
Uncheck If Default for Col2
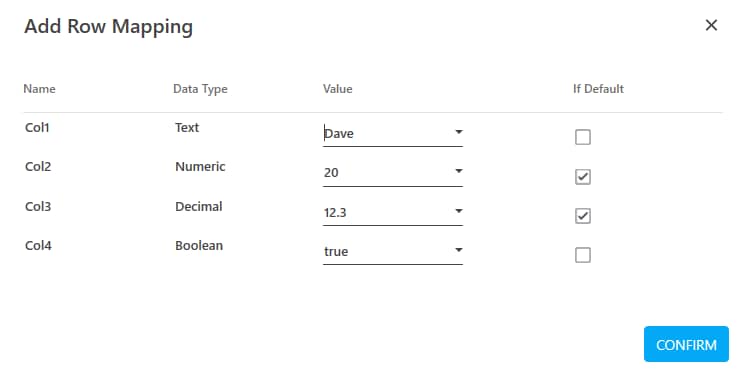click(x=583, y=177)
